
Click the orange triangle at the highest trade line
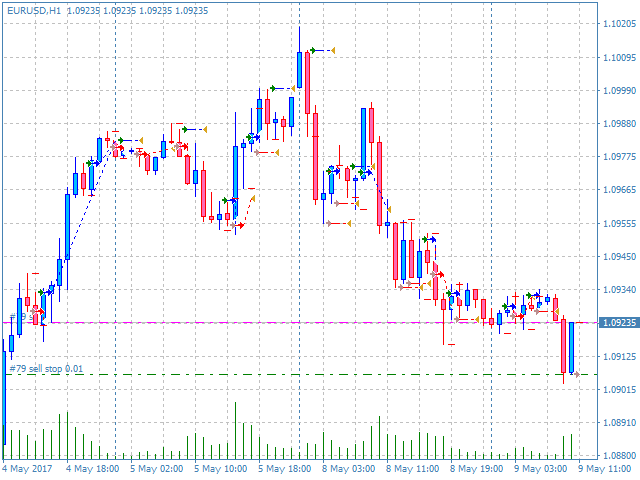pyautogui.click(x=333, y=51)
